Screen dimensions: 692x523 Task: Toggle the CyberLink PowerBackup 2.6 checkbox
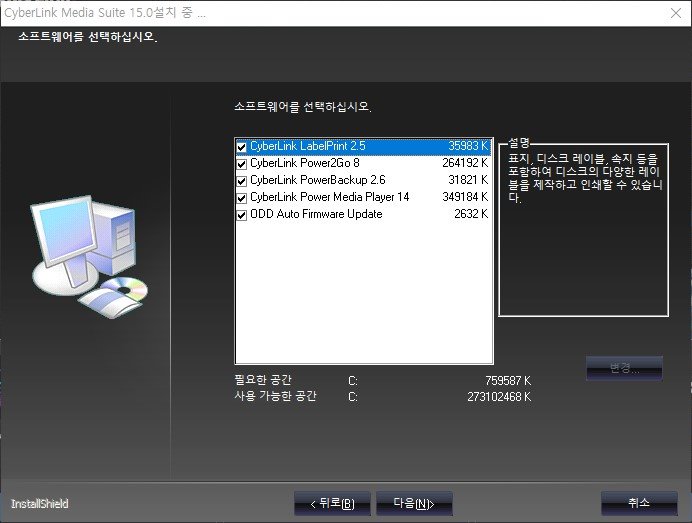point(241,181)
